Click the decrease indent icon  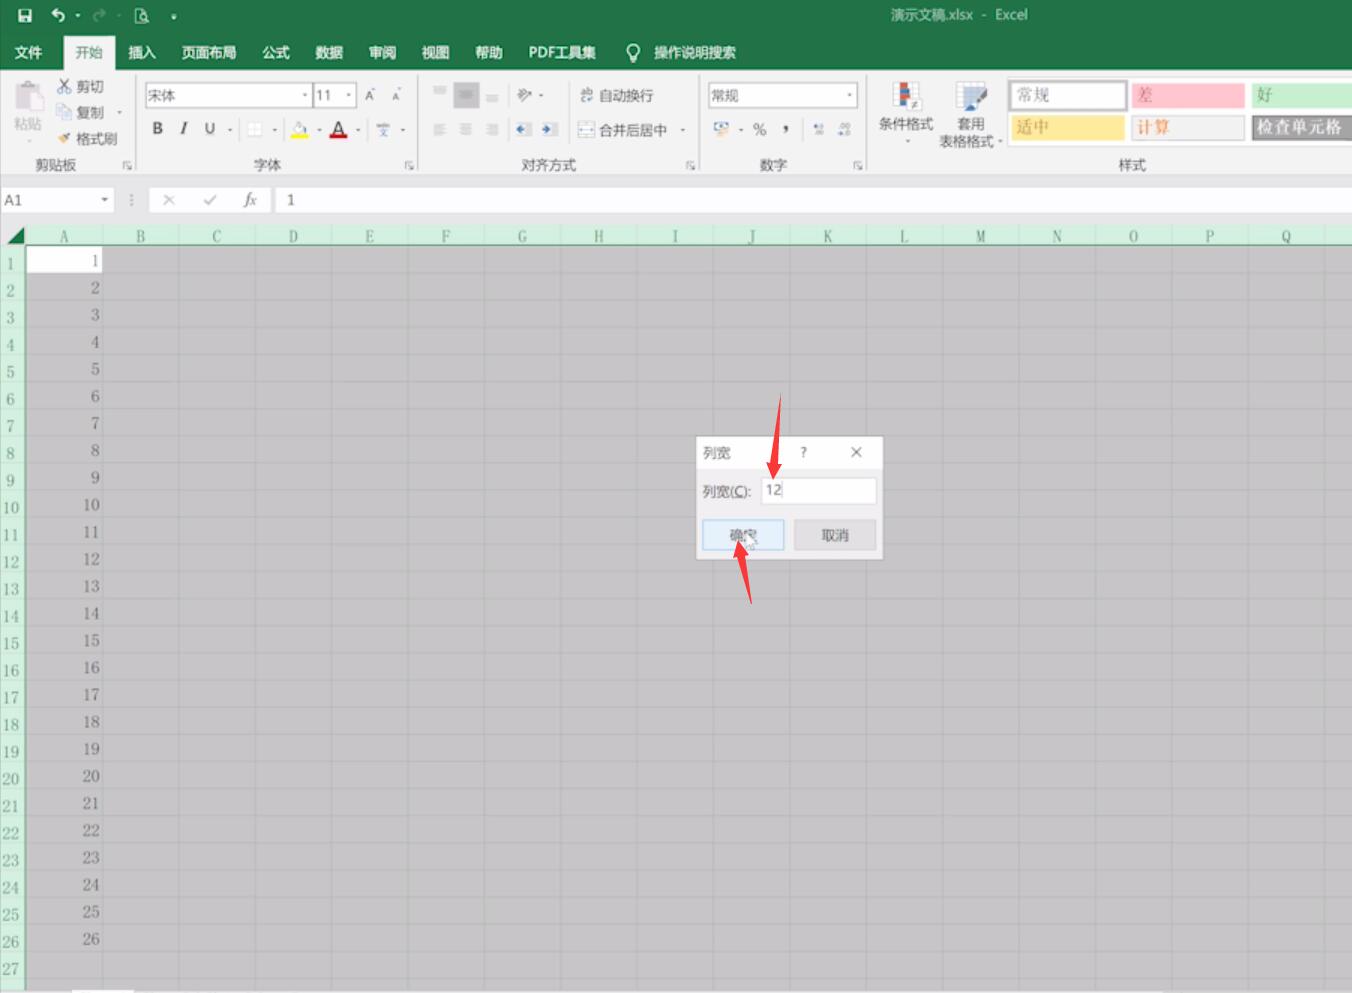523,129
